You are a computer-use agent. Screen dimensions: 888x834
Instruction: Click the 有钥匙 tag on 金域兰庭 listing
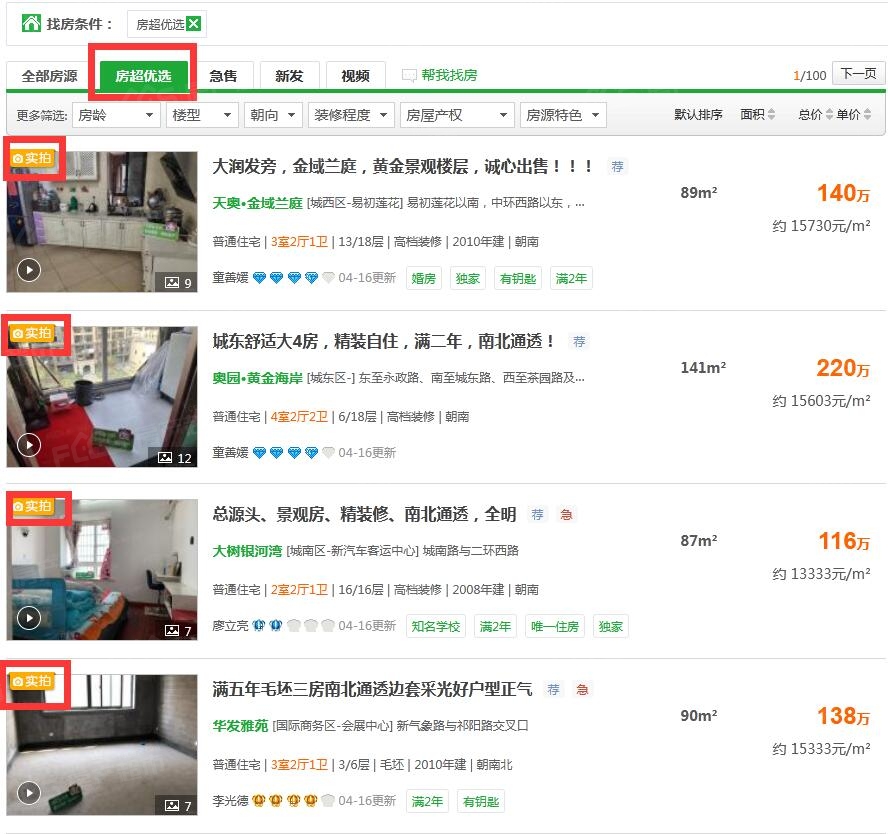[x=518, y=278]
